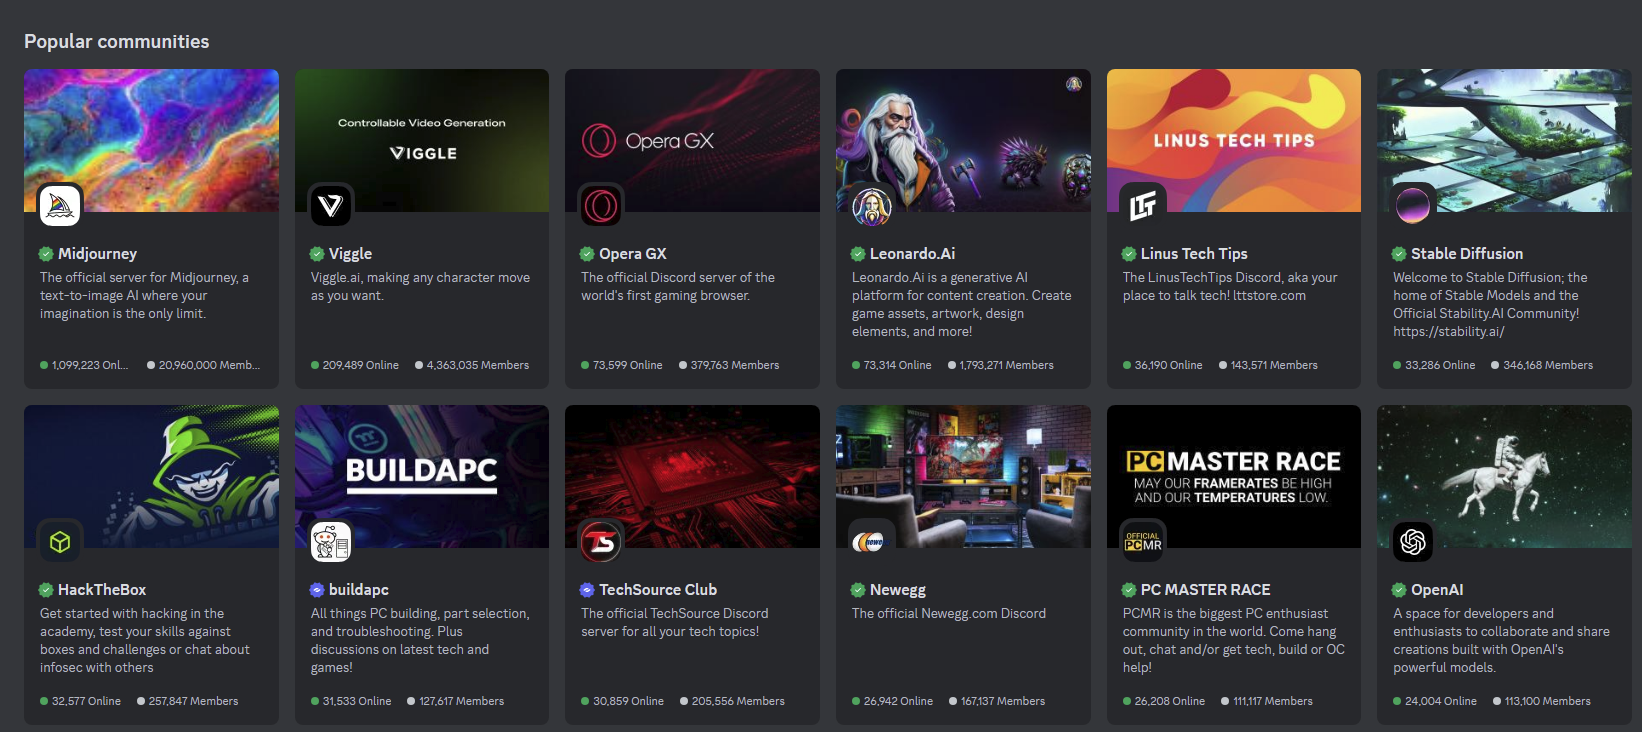This screenshot has width=1642, height=732.
Task: Click 'All things PC building' description text
Action: tap(420, 641)
